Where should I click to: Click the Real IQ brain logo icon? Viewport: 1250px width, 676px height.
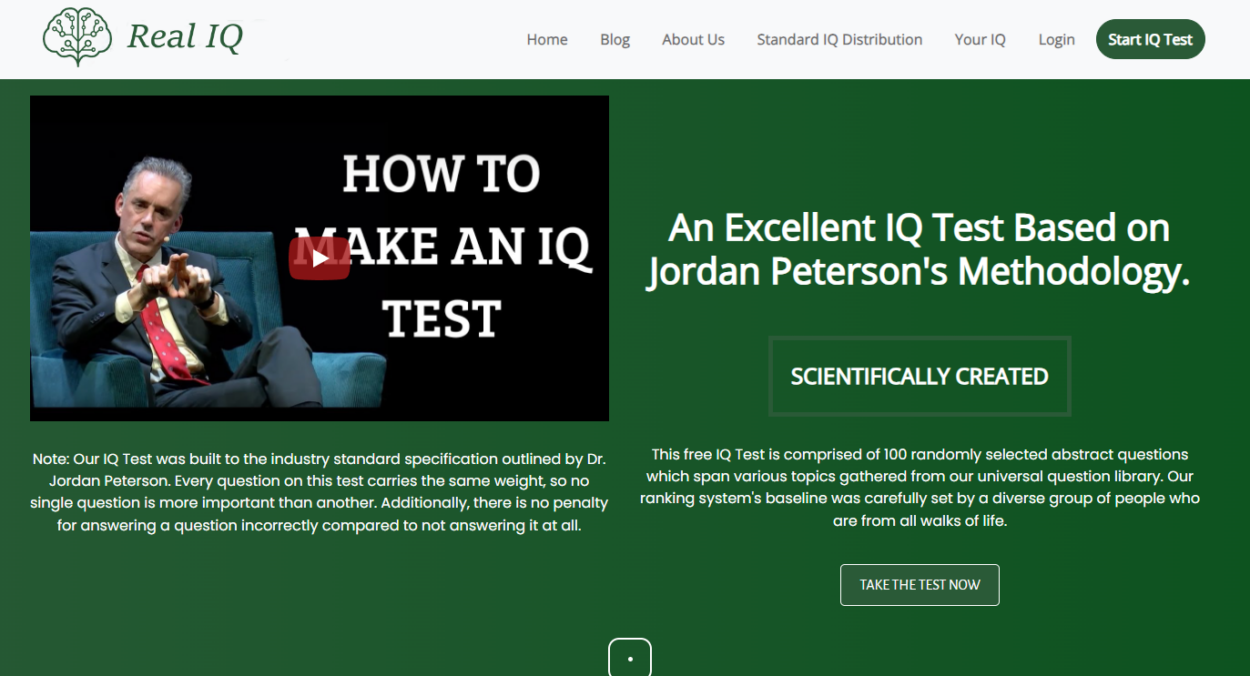(x=77, y=37)
